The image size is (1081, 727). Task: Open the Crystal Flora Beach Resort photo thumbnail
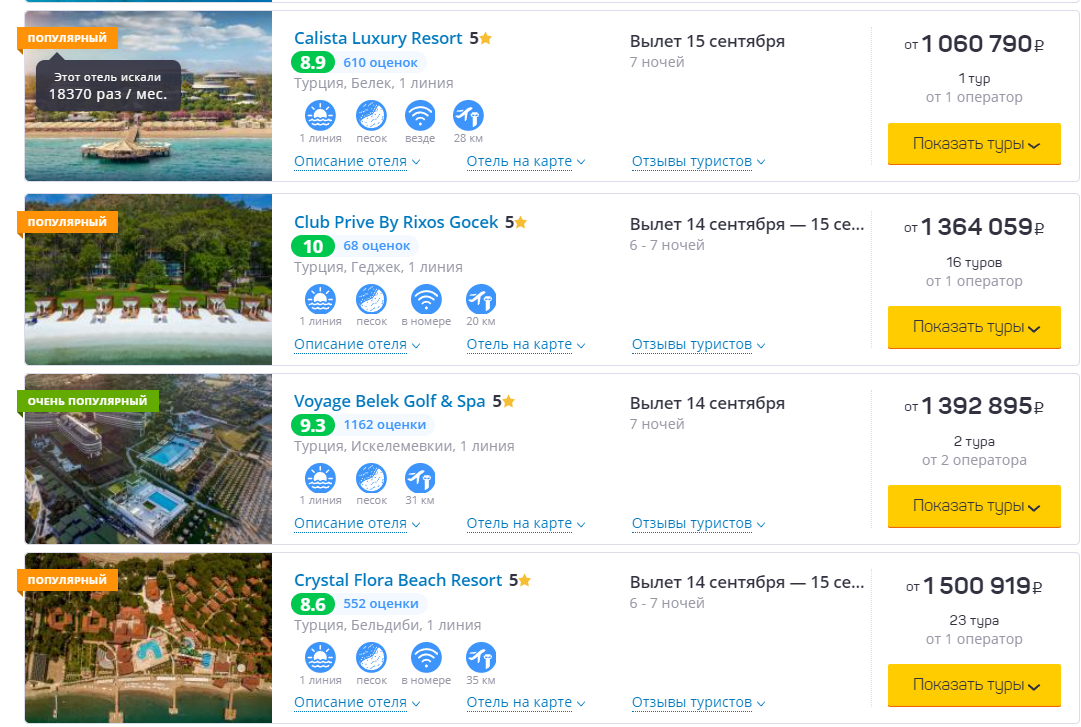148,637
